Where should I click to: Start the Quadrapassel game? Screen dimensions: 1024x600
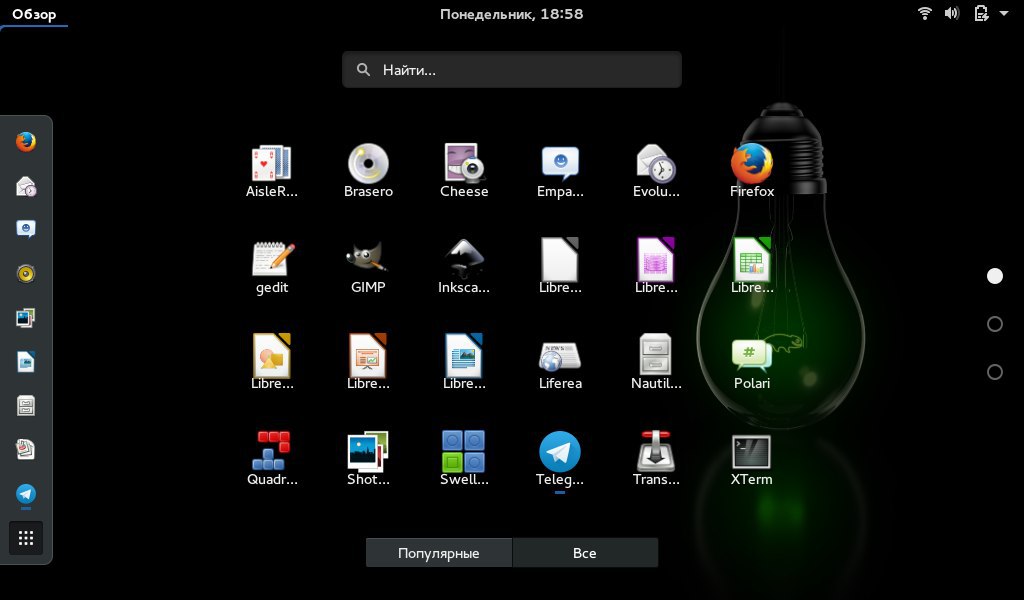click(272, 459)
